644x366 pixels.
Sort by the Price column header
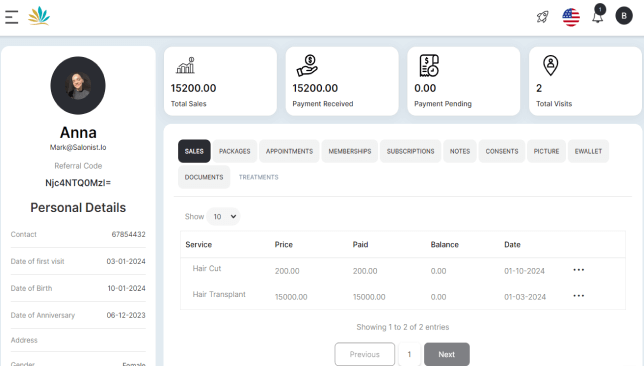point(283,244)
